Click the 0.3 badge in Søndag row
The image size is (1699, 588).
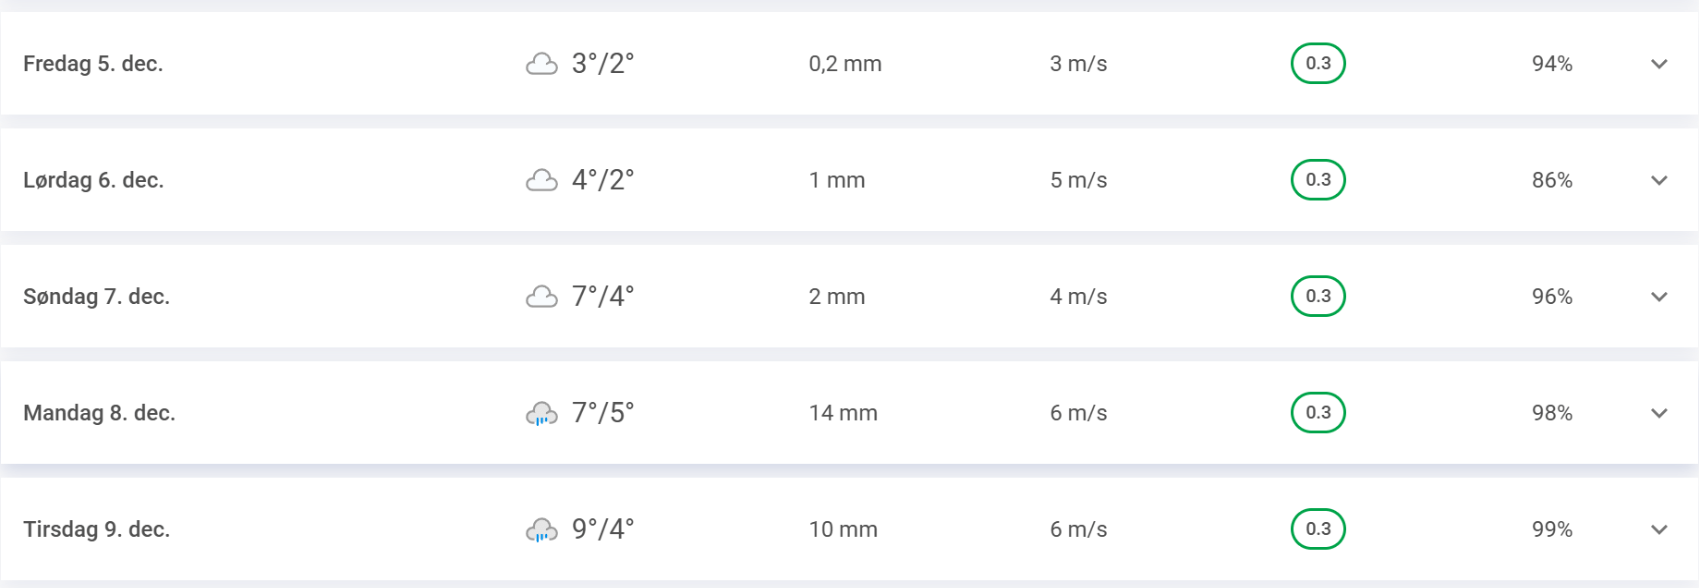[1318, 296]
